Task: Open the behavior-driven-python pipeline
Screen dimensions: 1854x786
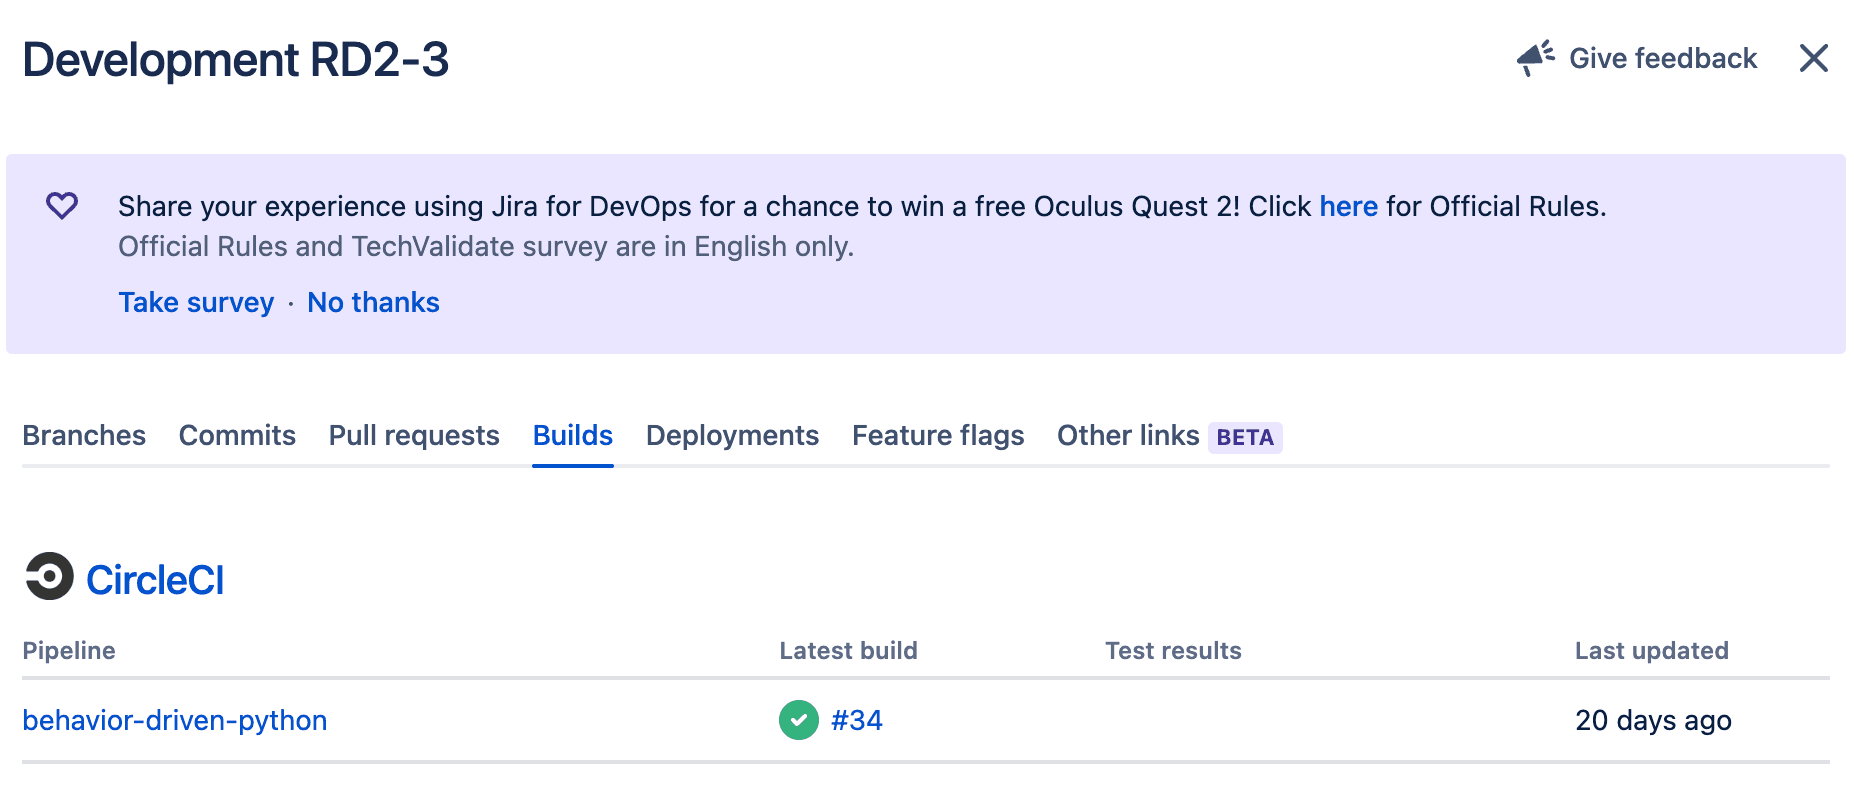Action: click(x=175, y=720)
